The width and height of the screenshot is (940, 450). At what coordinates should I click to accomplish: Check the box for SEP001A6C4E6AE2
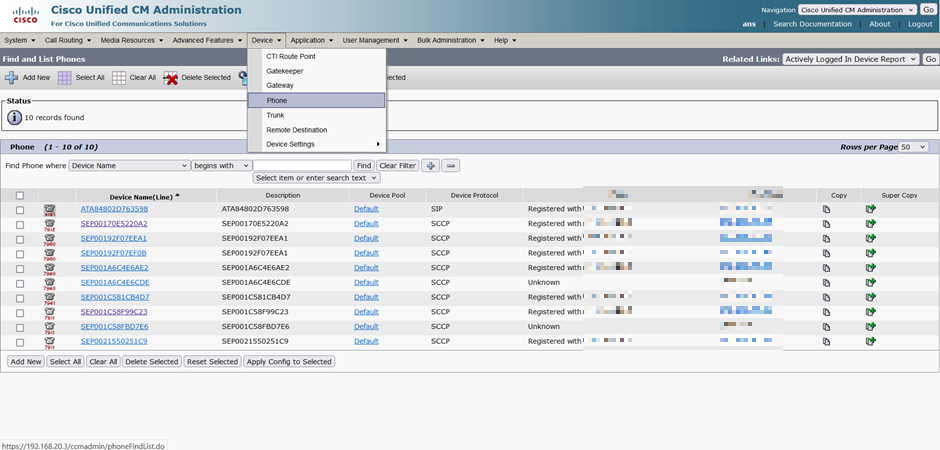[20, 268]
